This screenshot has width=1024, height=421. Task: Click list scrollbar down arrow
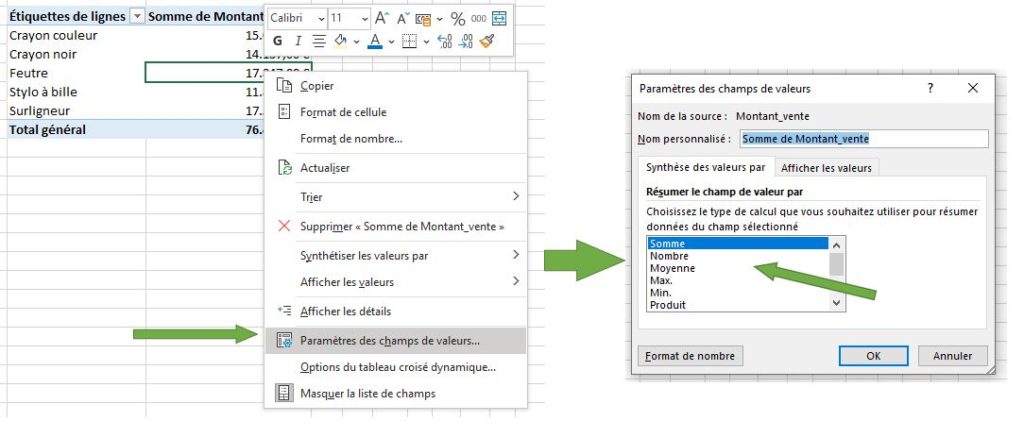click(837, 303)
